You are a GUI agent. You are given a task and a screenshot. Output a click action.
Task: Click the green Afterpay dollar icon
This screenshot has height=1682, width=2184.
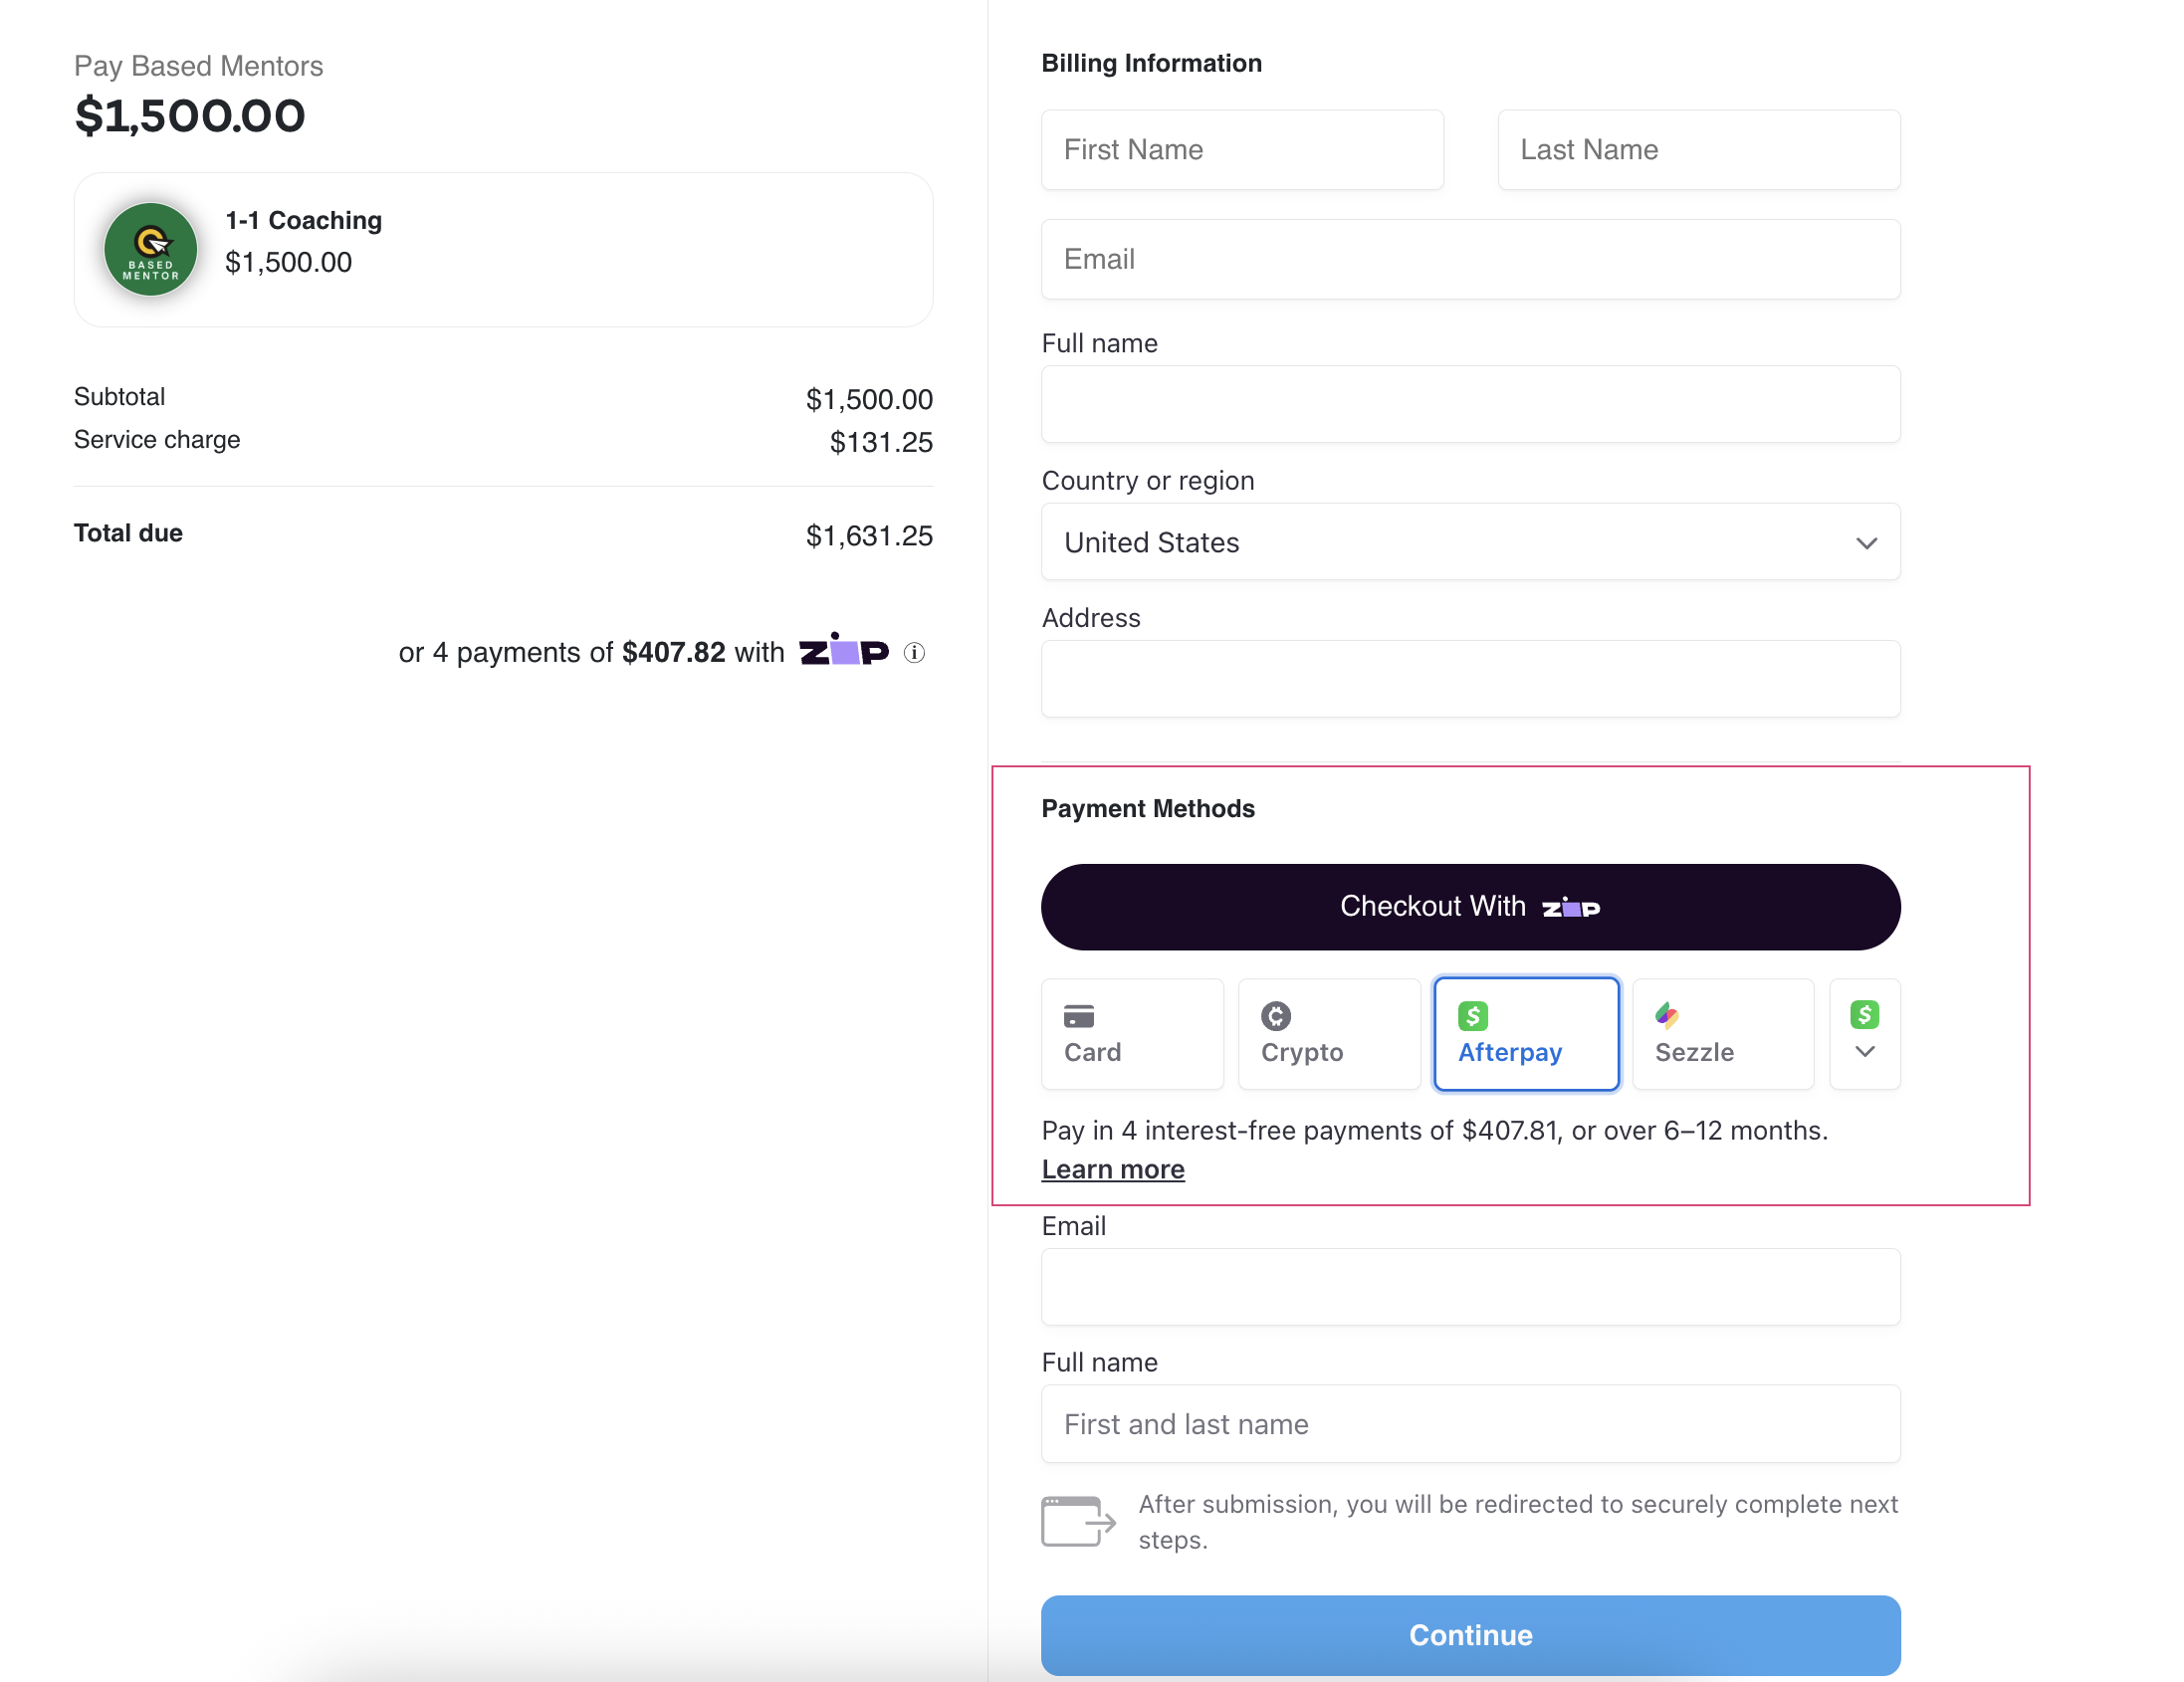[1473, 1016]
